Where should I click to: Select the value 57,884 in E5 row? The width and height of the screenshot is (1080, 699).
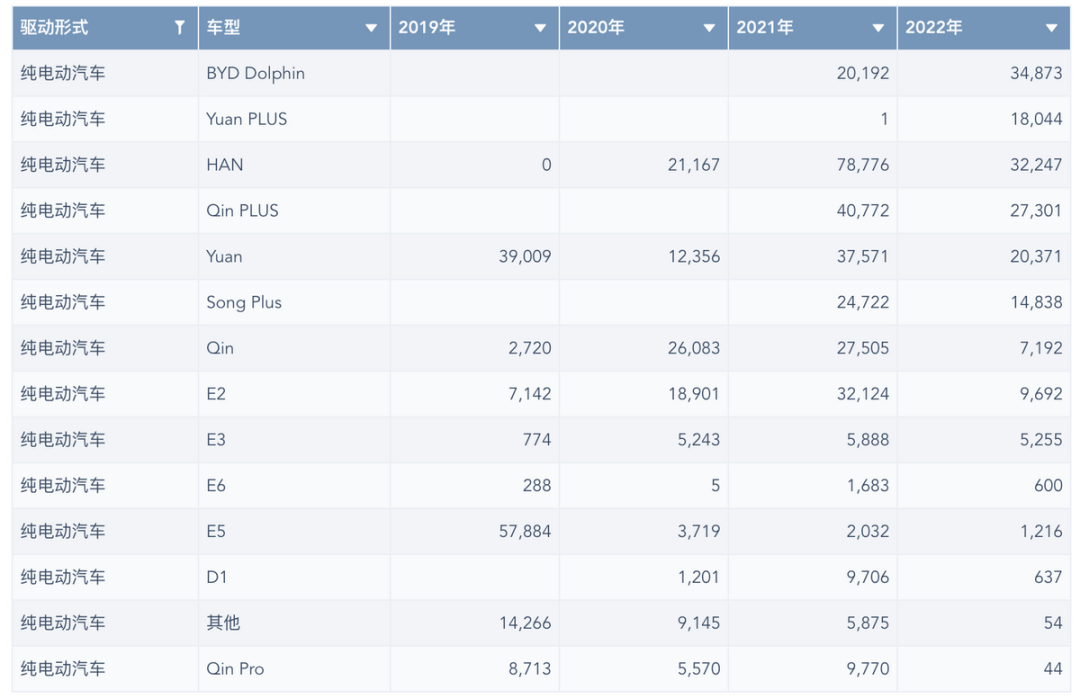coord(525,531)
